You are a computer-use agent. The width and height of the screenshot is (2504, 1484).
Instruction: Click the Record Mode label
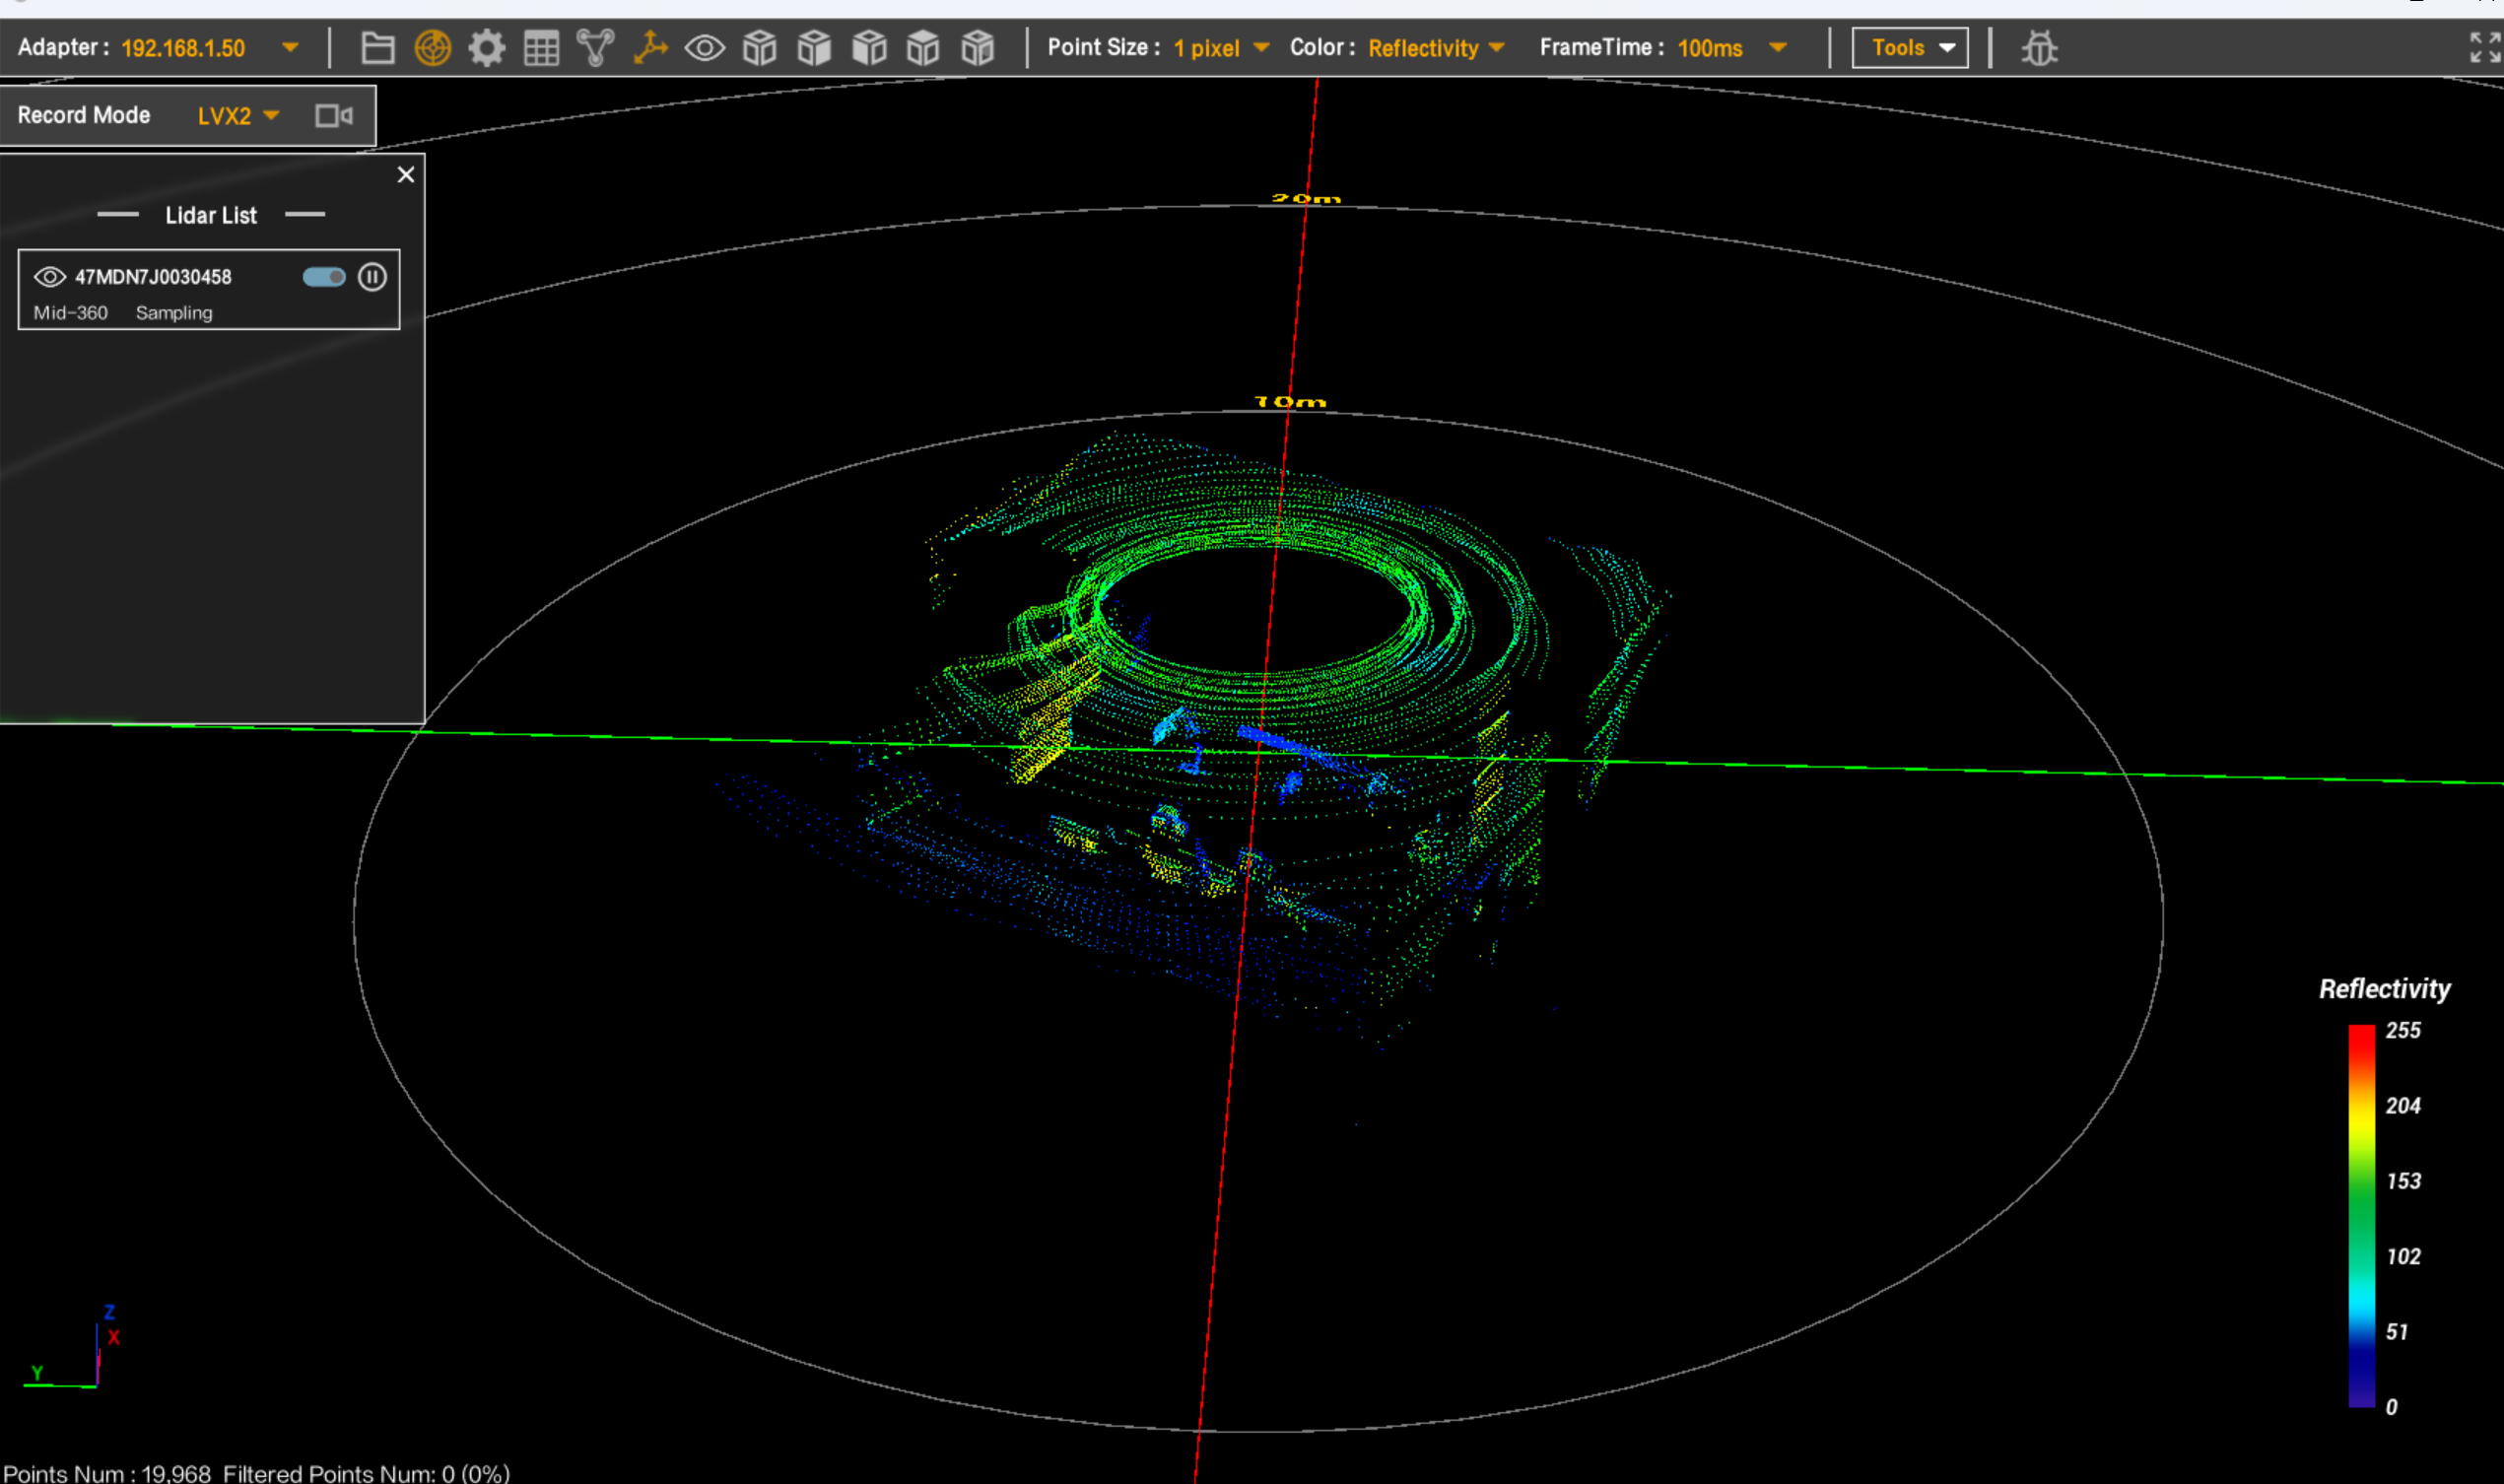point(84,115)
